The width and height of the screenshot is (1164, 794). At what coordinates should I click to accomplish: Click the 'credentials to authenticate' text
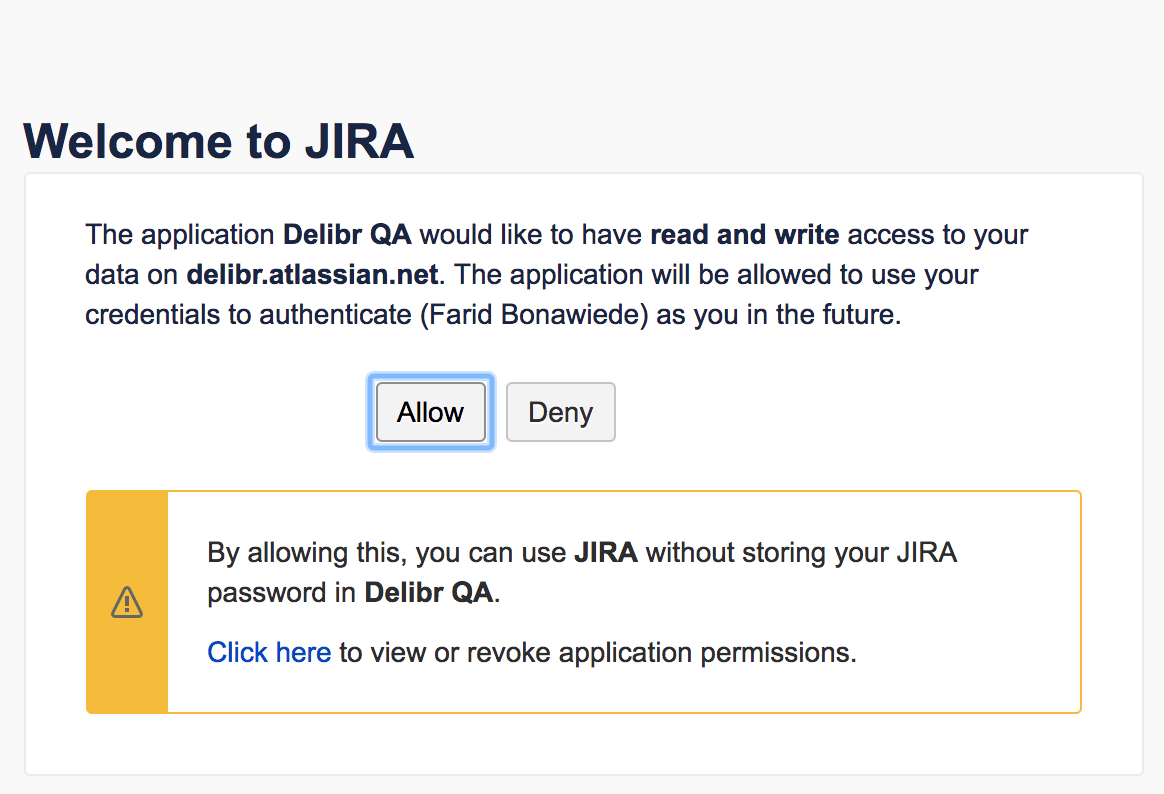point(248,315)
